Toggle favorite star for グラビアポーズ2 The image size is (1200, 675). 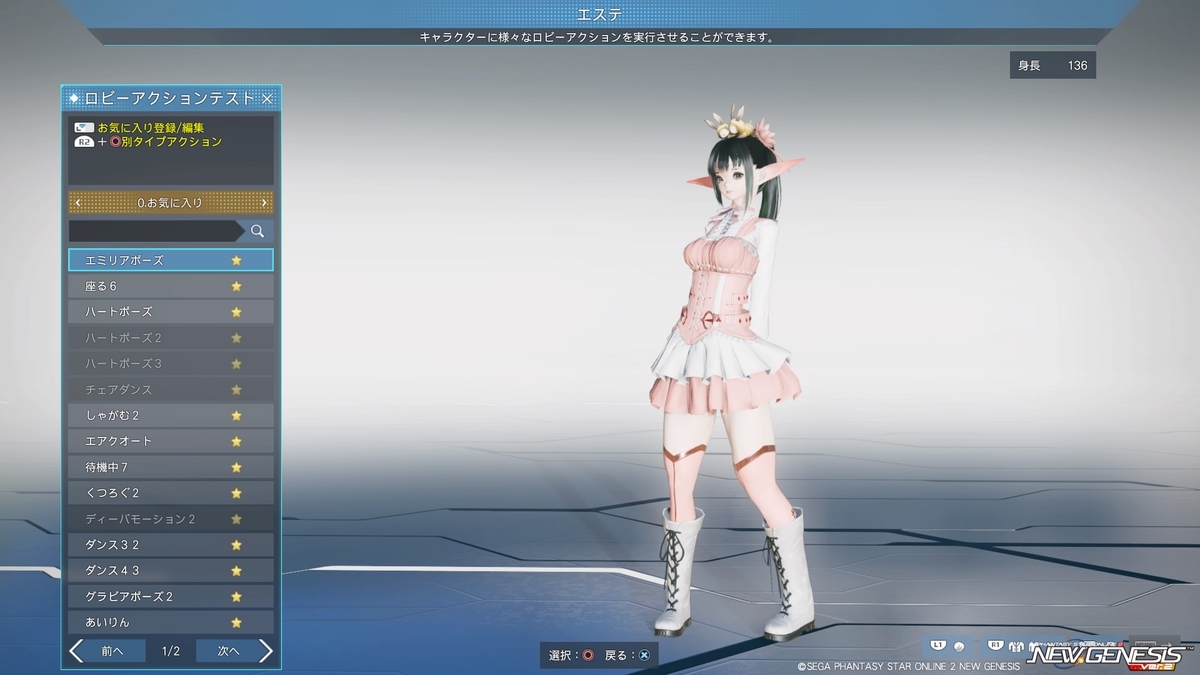[236, 596]
